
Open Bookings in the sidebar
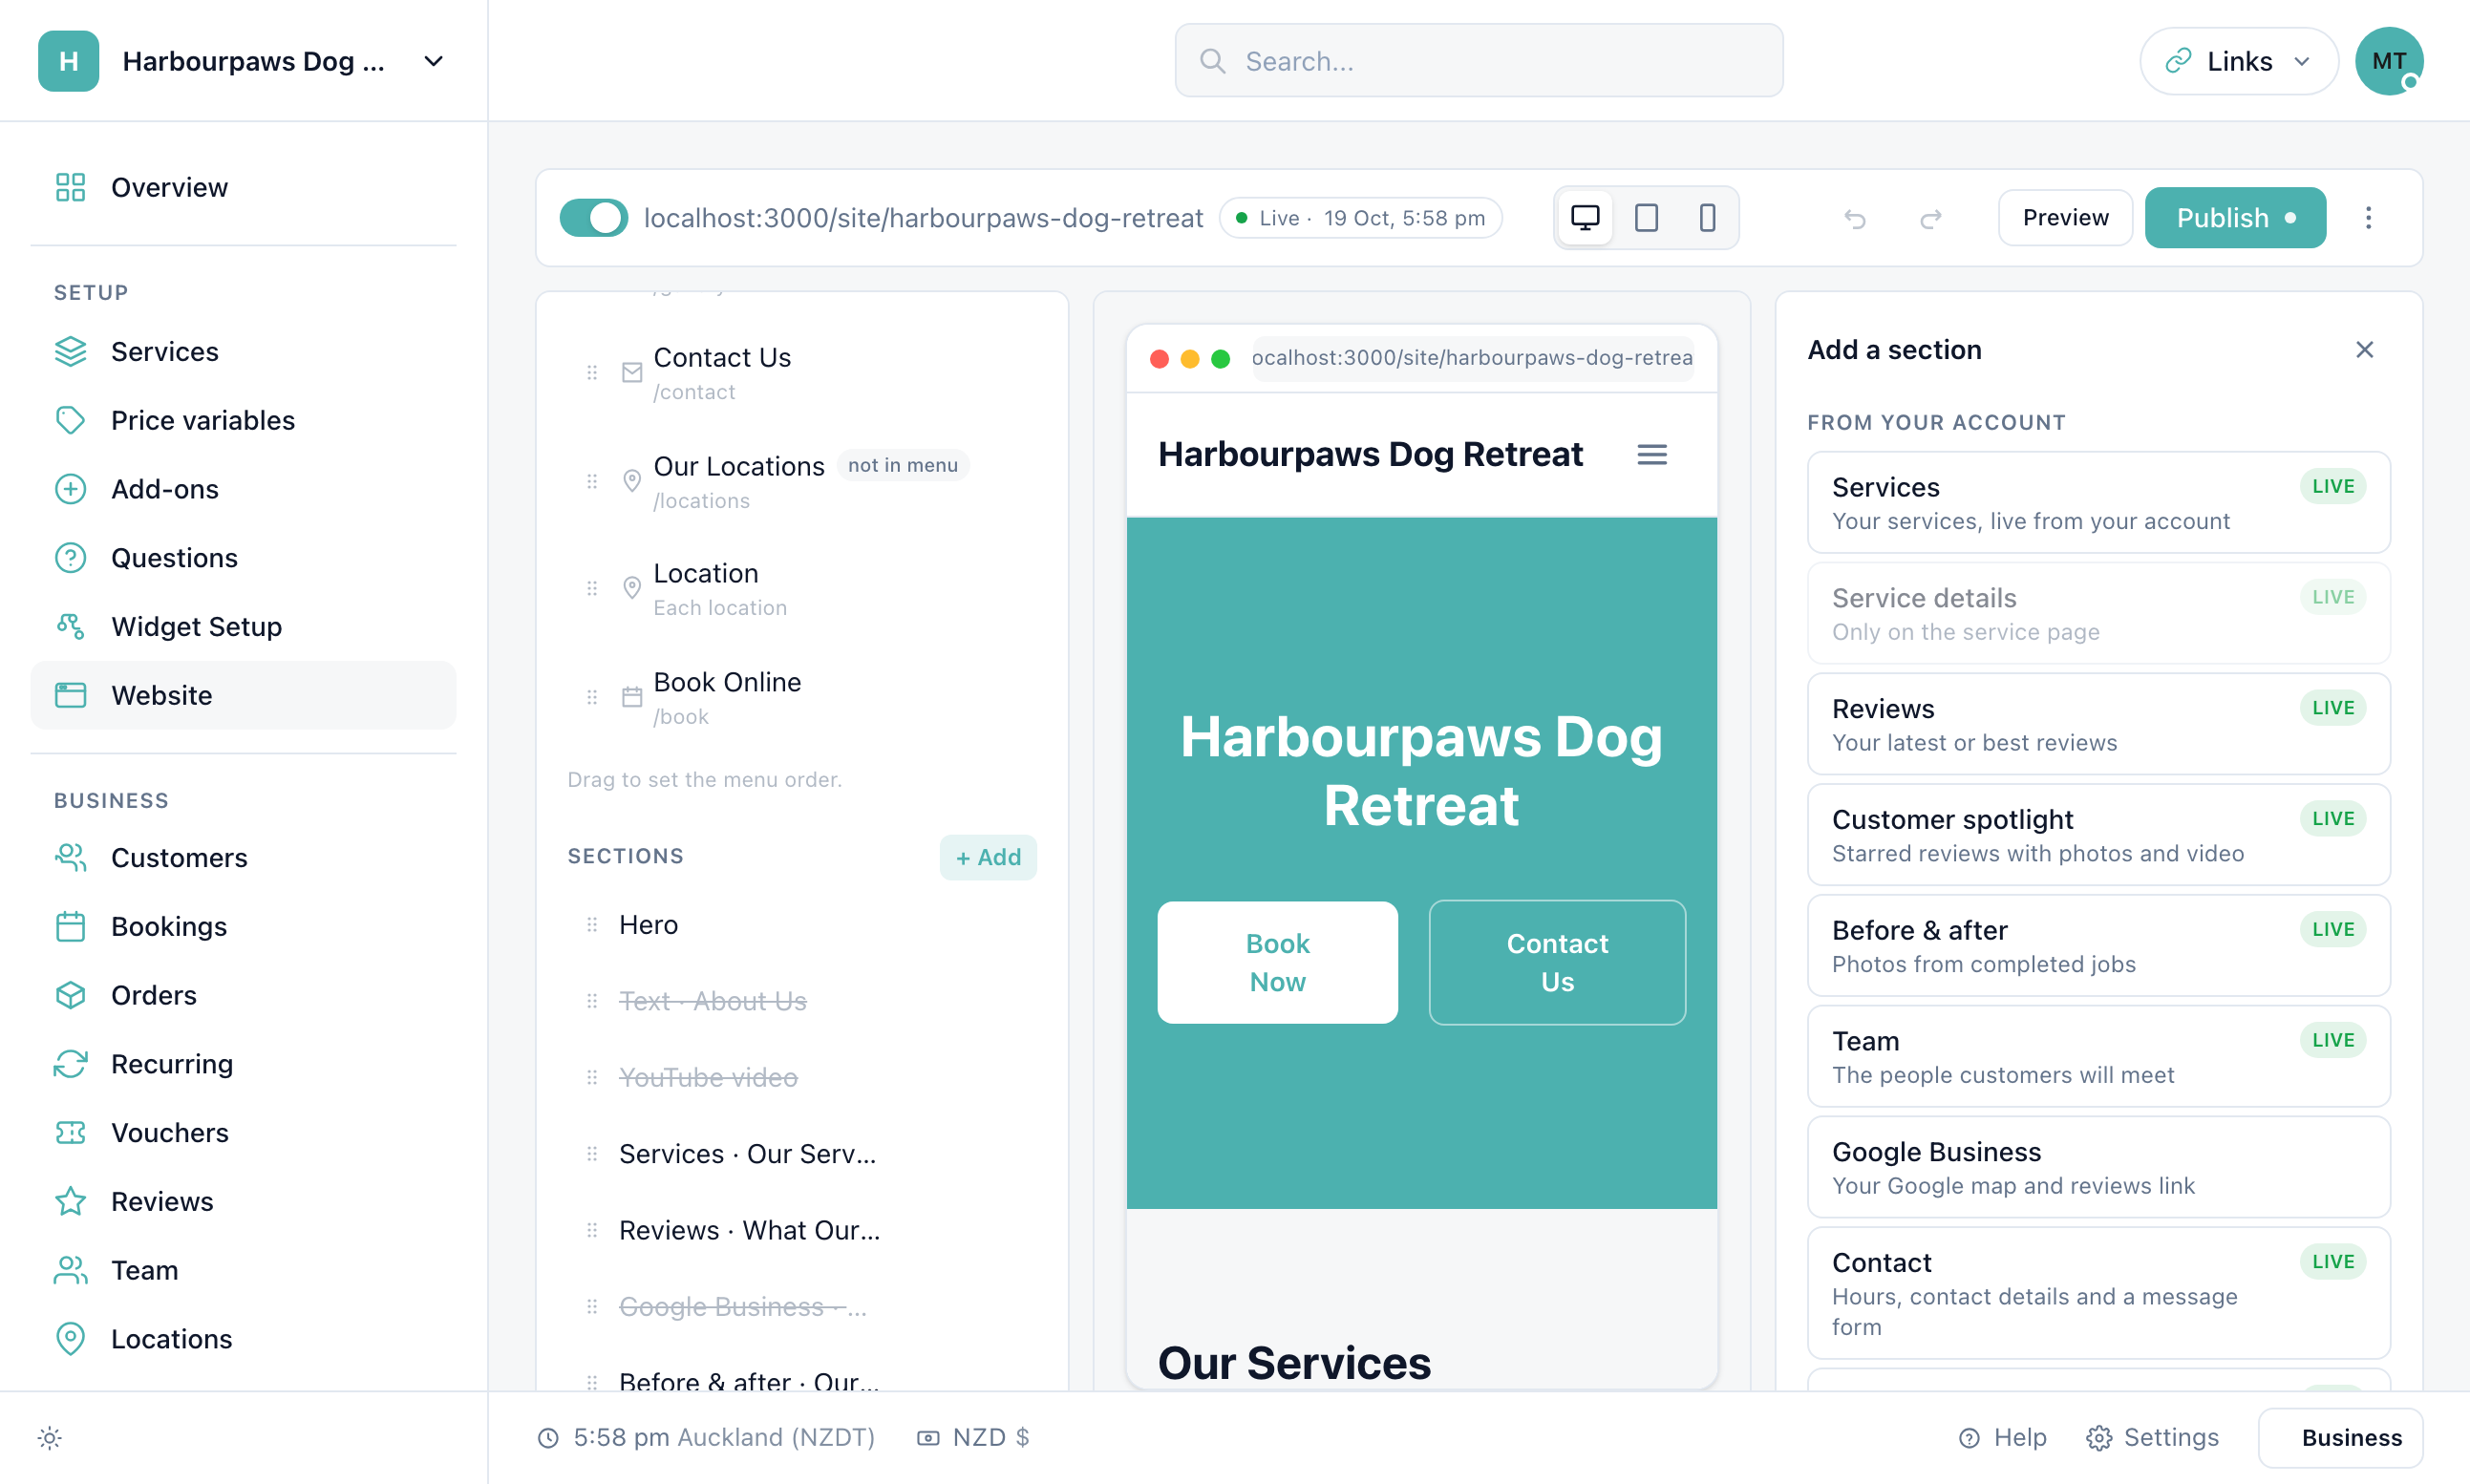(243, 927)
